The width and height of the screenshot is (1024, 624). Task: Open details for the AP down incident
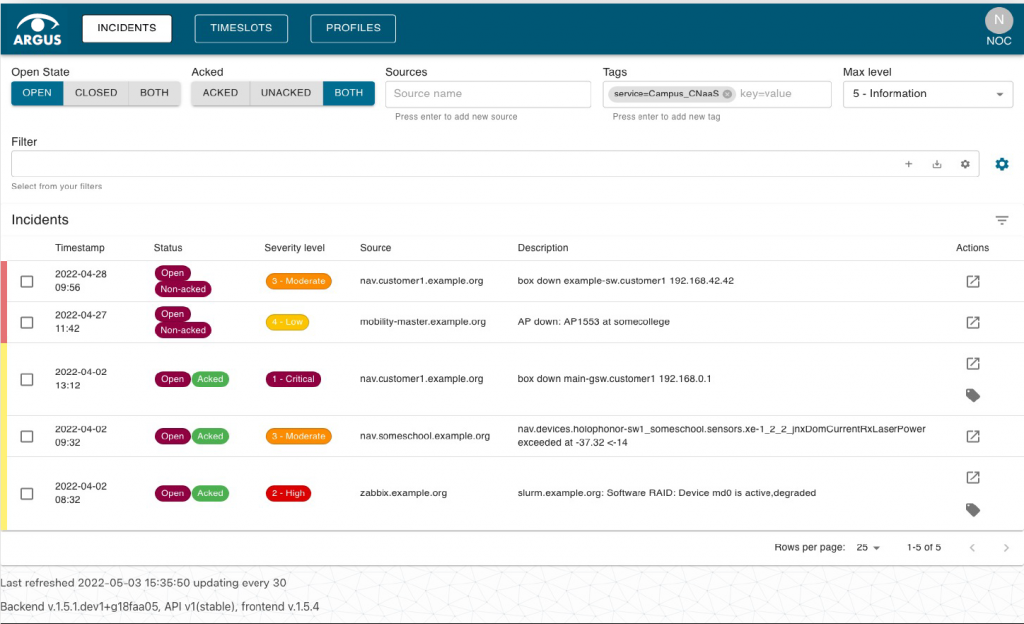(972, 322)
